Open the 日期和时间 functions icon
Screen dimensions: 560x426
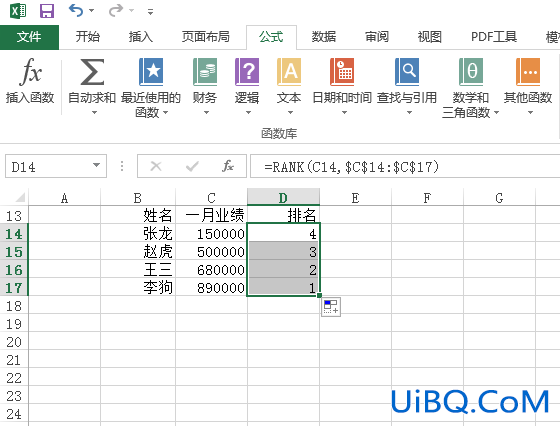click(x=342, y=72)
